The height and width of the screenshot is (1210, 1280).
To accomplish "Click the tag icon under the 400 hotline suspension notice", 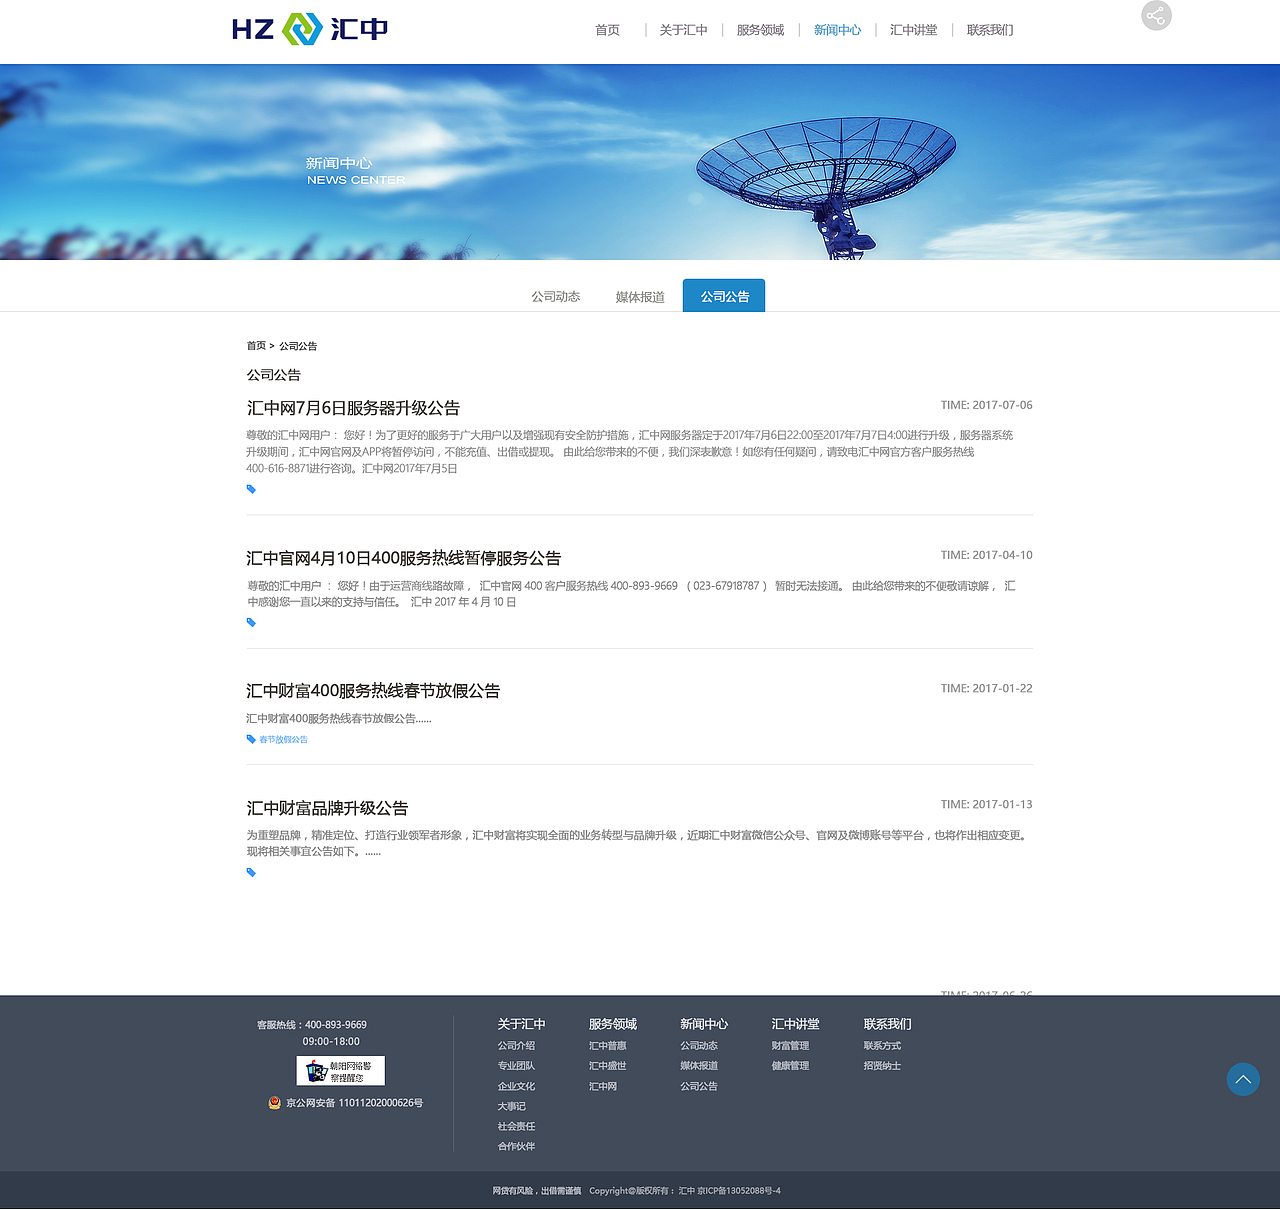I will coord(251,622).
